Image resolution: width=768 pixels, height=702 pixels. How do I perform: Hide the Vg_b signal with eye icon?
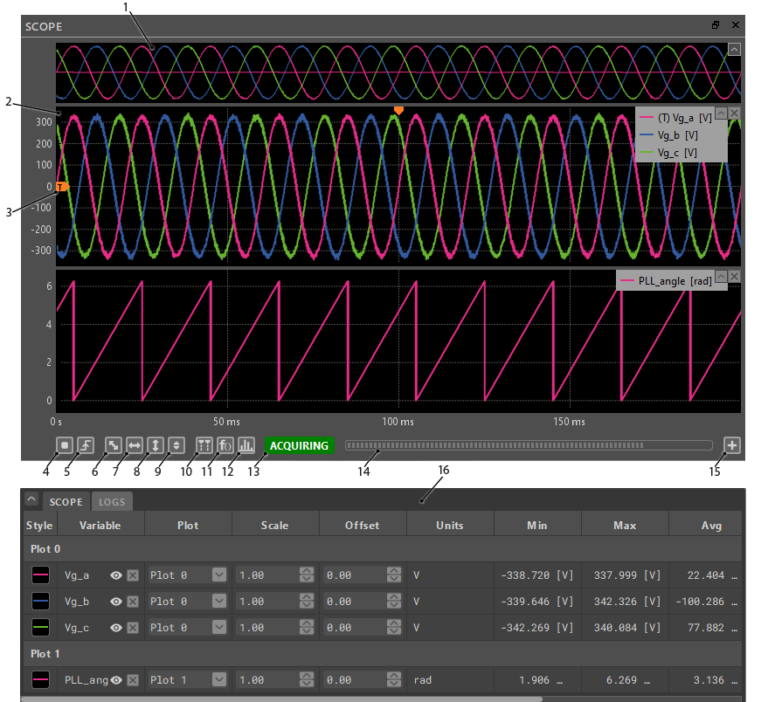116,601
